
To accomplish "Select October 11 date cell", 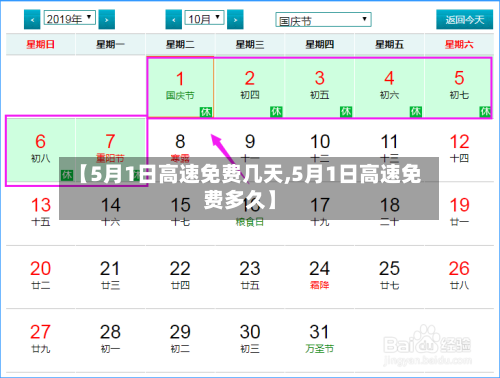I will coord(389,150).
